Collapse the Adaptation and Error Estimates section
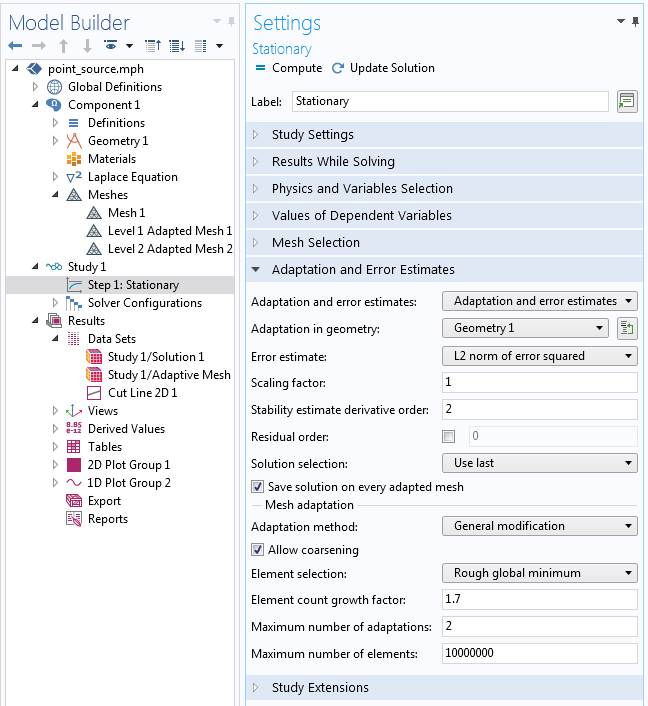Viewport: 648px width, 706px height. pyautogui.click(x=363, y=270)
